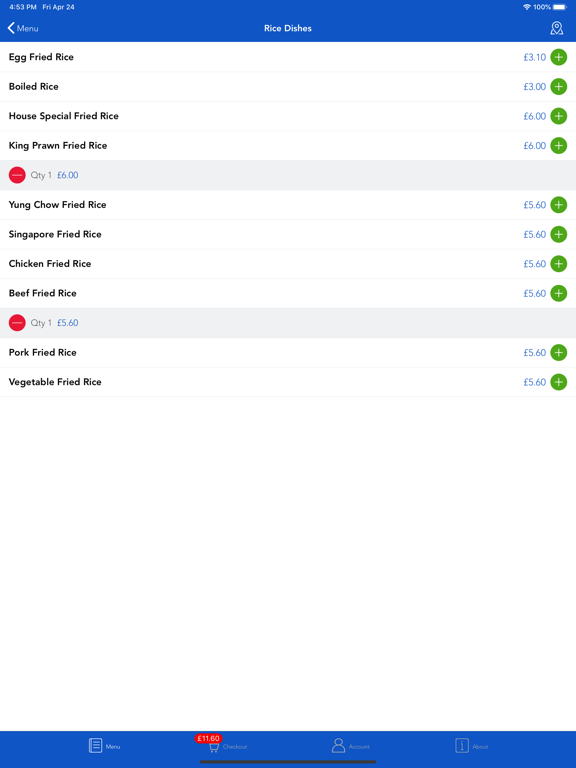The image size is (576, 768).
Task: Remove King Prawn Fried Rice with minus icon
Action: tap(17, 175)
